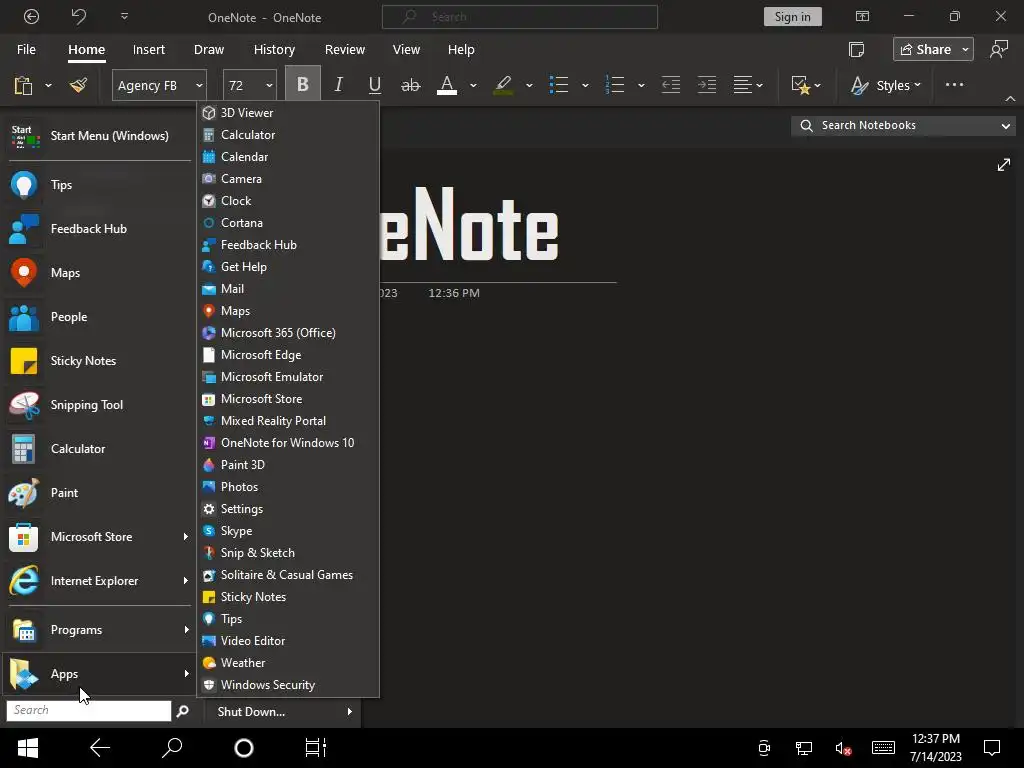Viewport: 1024px width, 768px height.
Task: Open Snip & Sketch from the Apps list
Action: (x=288, y=553)
